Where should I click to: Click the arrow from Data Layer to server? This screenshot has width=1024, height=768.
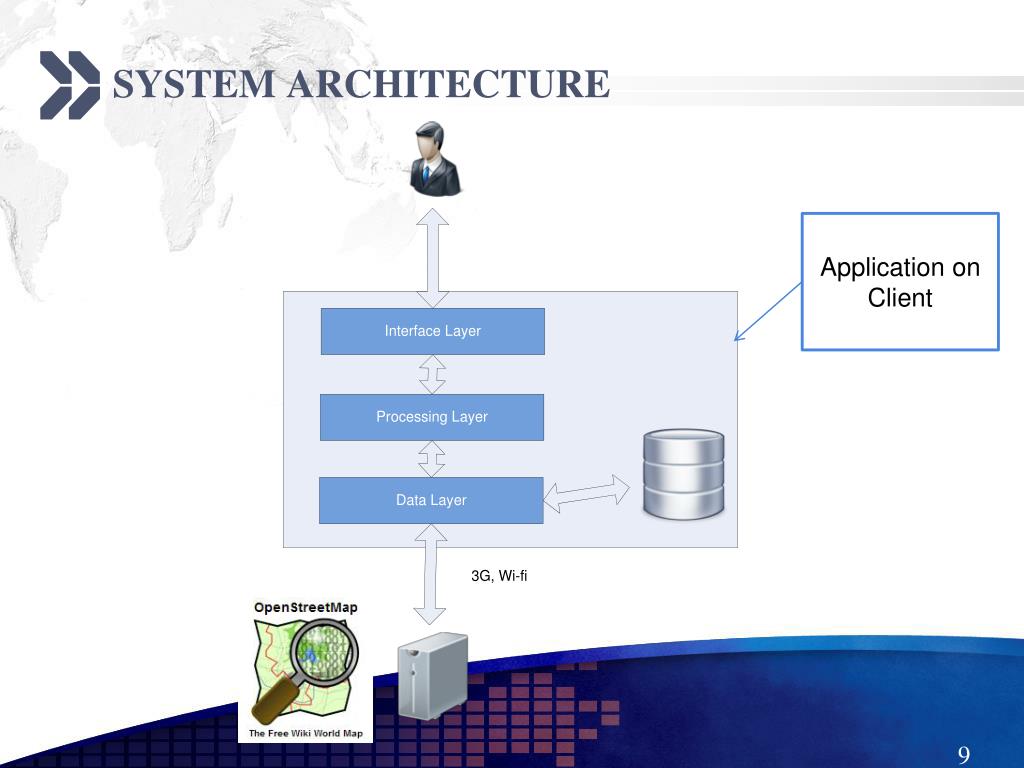[430, 574]
